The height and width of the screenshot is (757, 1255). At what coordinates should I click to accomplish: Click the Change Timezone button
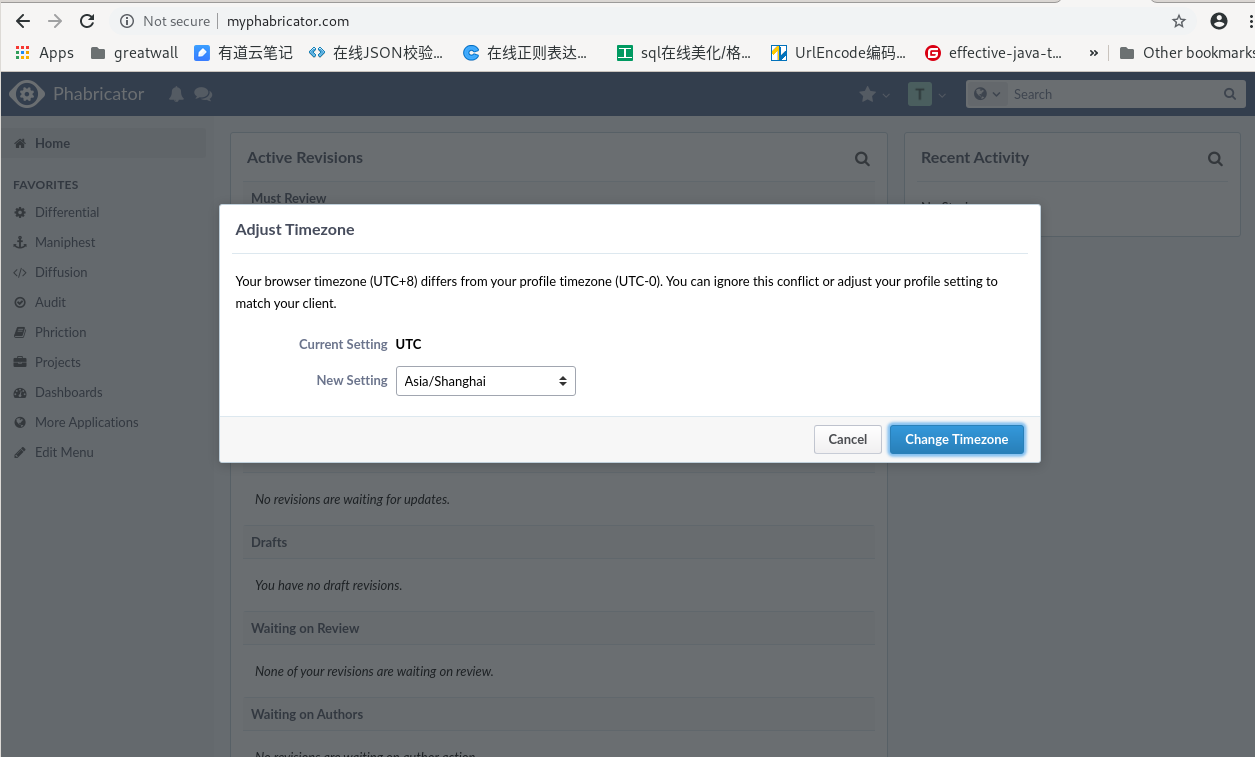pos(956,439)
